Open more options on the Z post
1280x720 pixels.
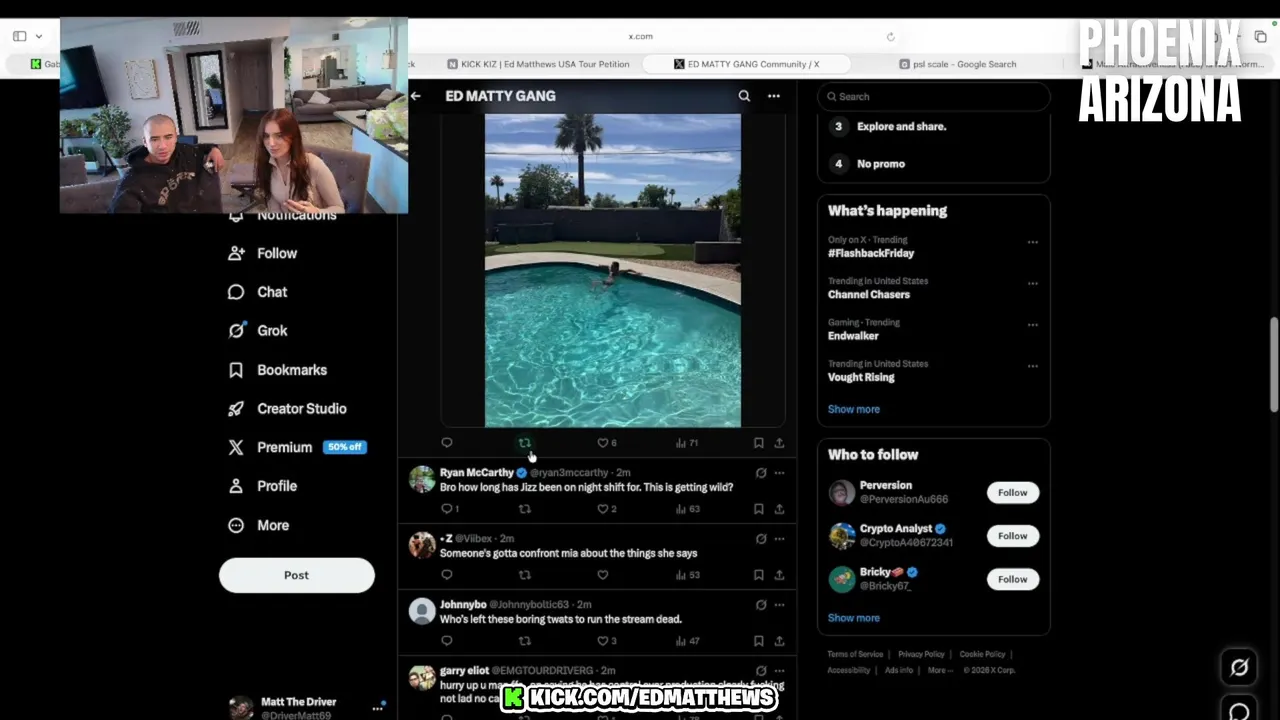pos(779,539)
